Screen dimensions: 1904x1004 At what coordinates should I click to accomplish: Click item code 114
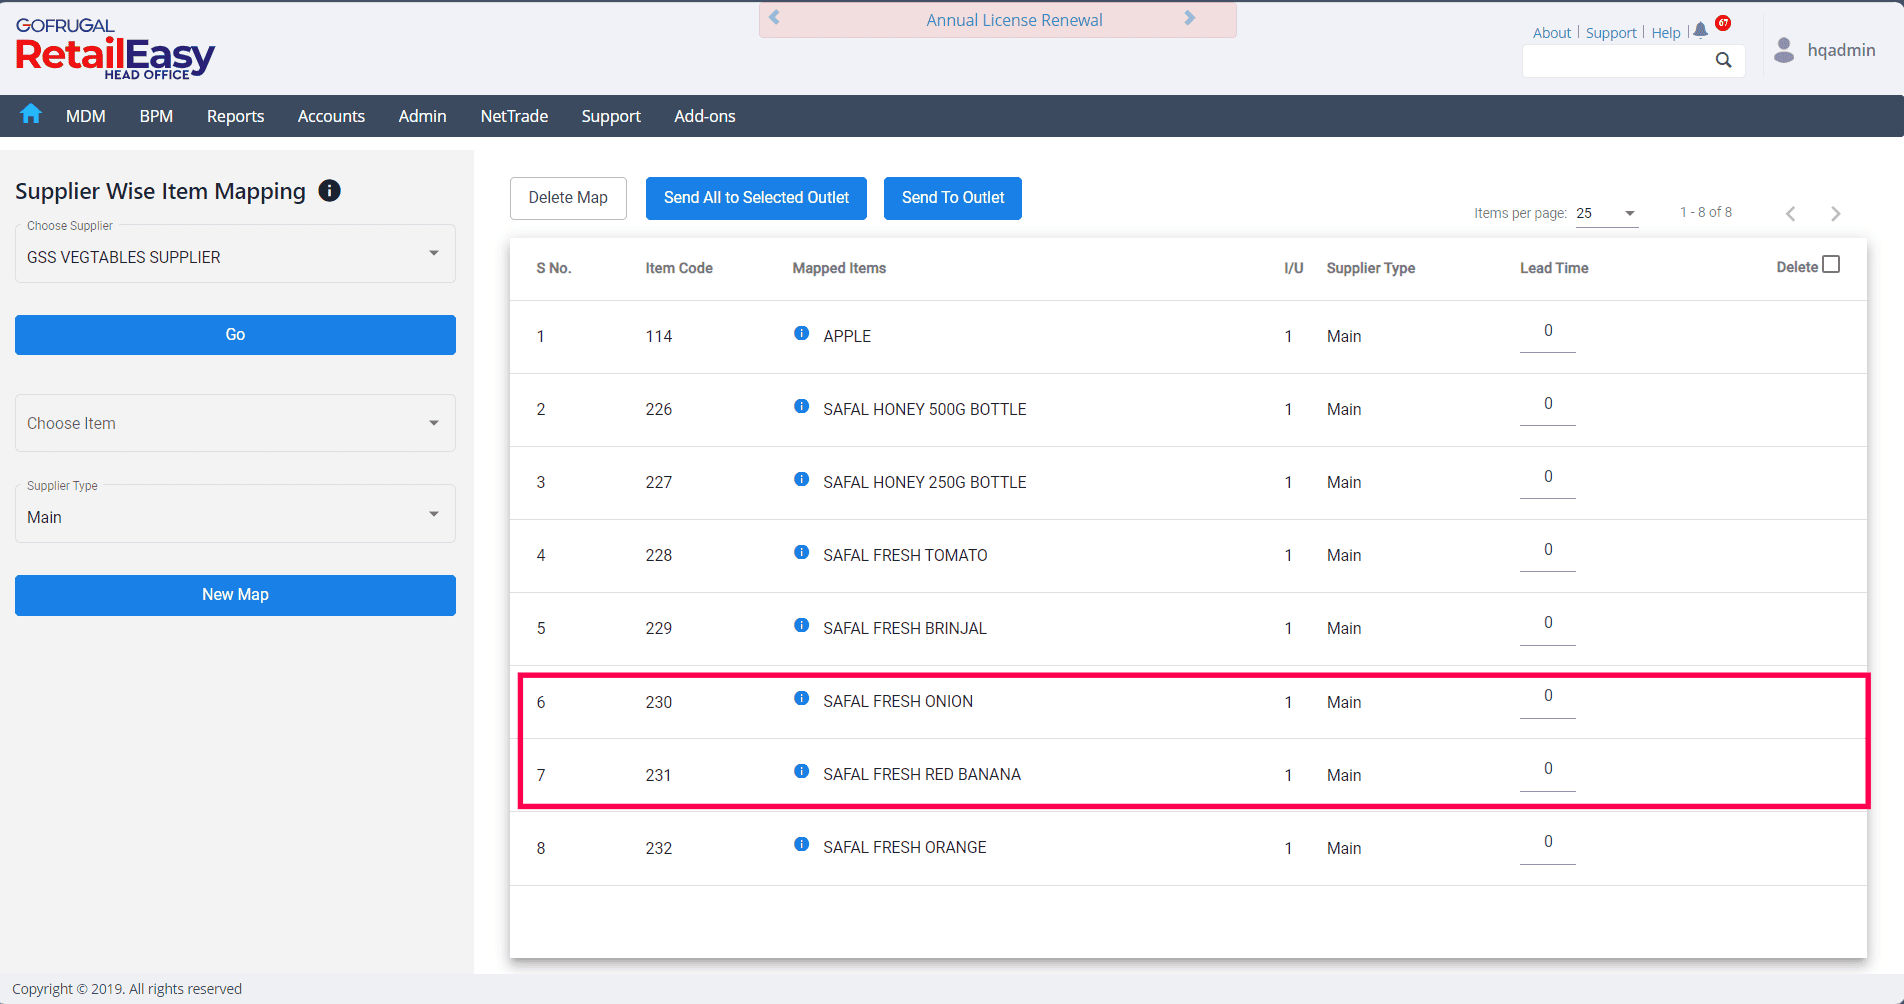(659, 336)
